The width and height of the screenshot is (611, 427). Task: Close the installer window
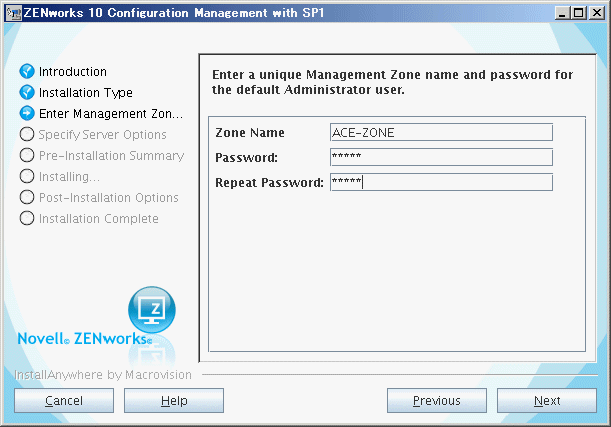(597, 13)
